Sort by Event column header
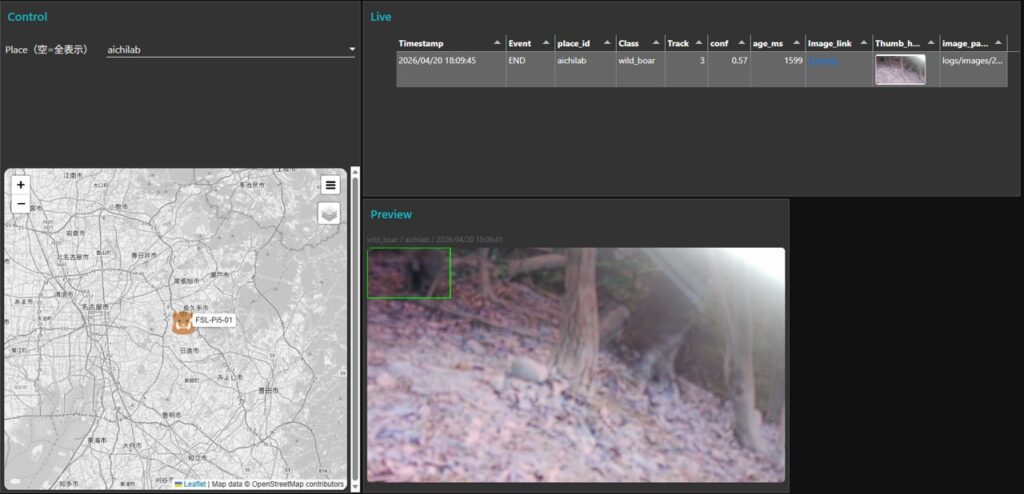This screenshot has width=1024, height=494. (520, 43)
